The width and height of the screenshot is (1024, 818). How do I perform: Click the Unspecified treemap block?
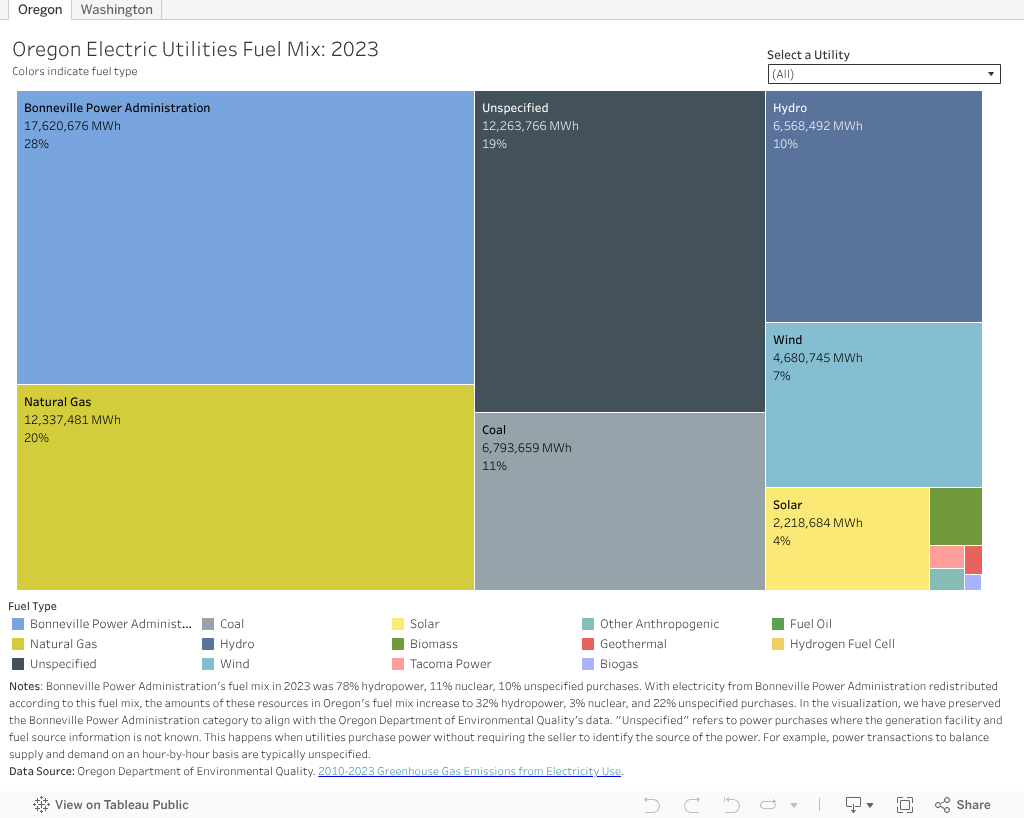[x=620, y=251]
